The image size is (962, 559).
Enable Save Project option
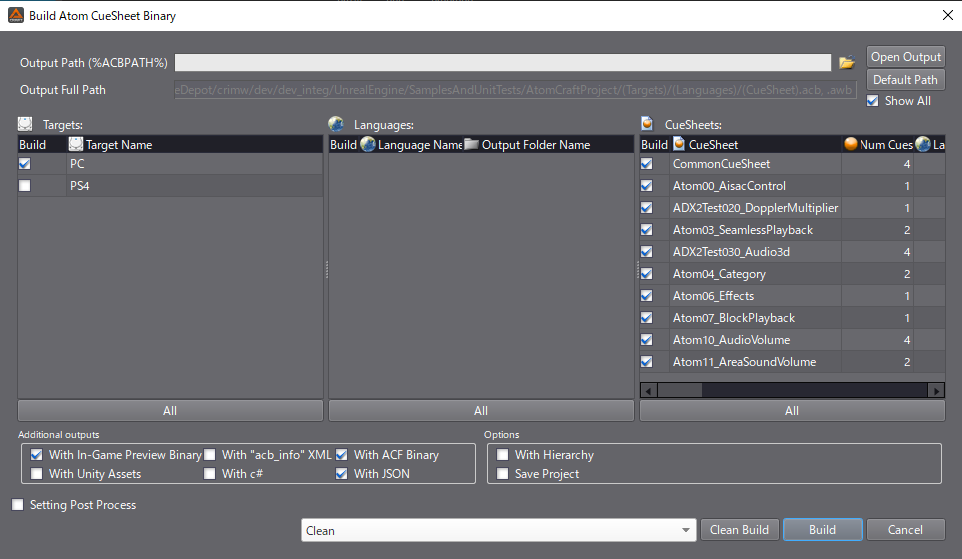coord(503,474)
